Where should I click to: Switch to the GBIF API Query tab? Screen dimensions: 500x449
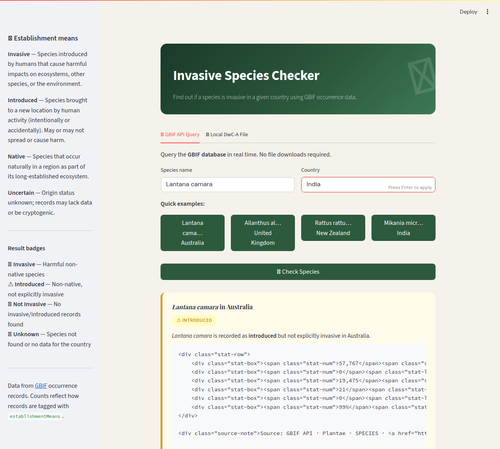point(180,135)
